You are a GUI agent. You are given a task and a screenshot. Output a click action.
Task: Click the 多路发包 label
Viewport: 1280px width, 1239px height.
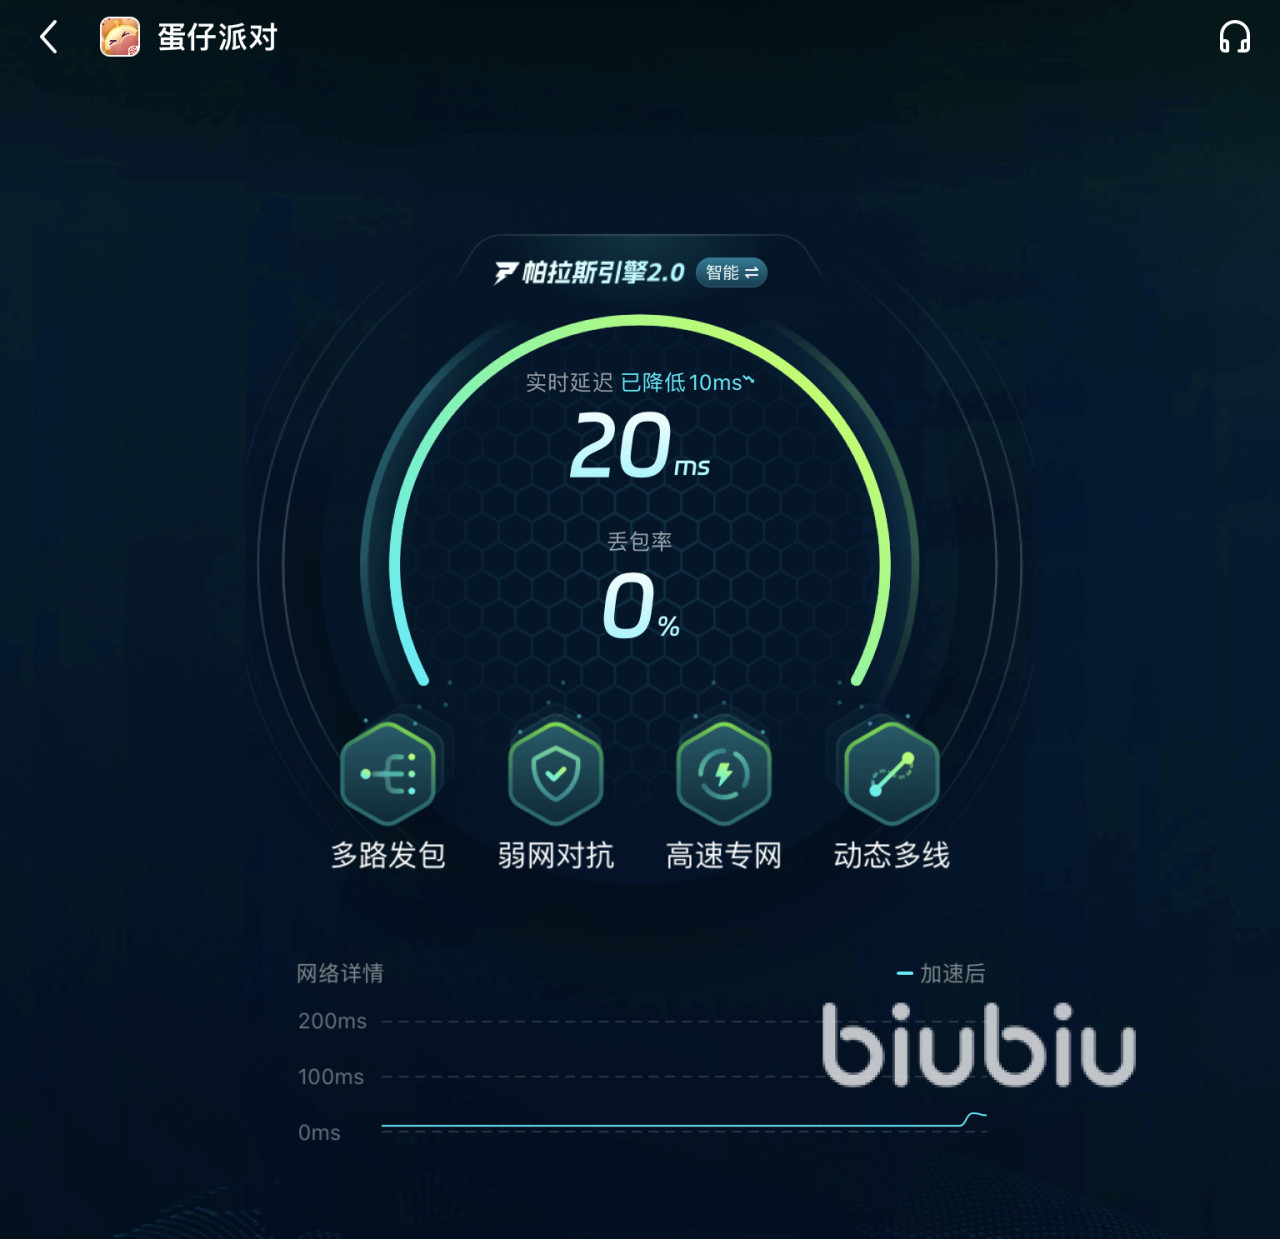(x=388, y=855)
